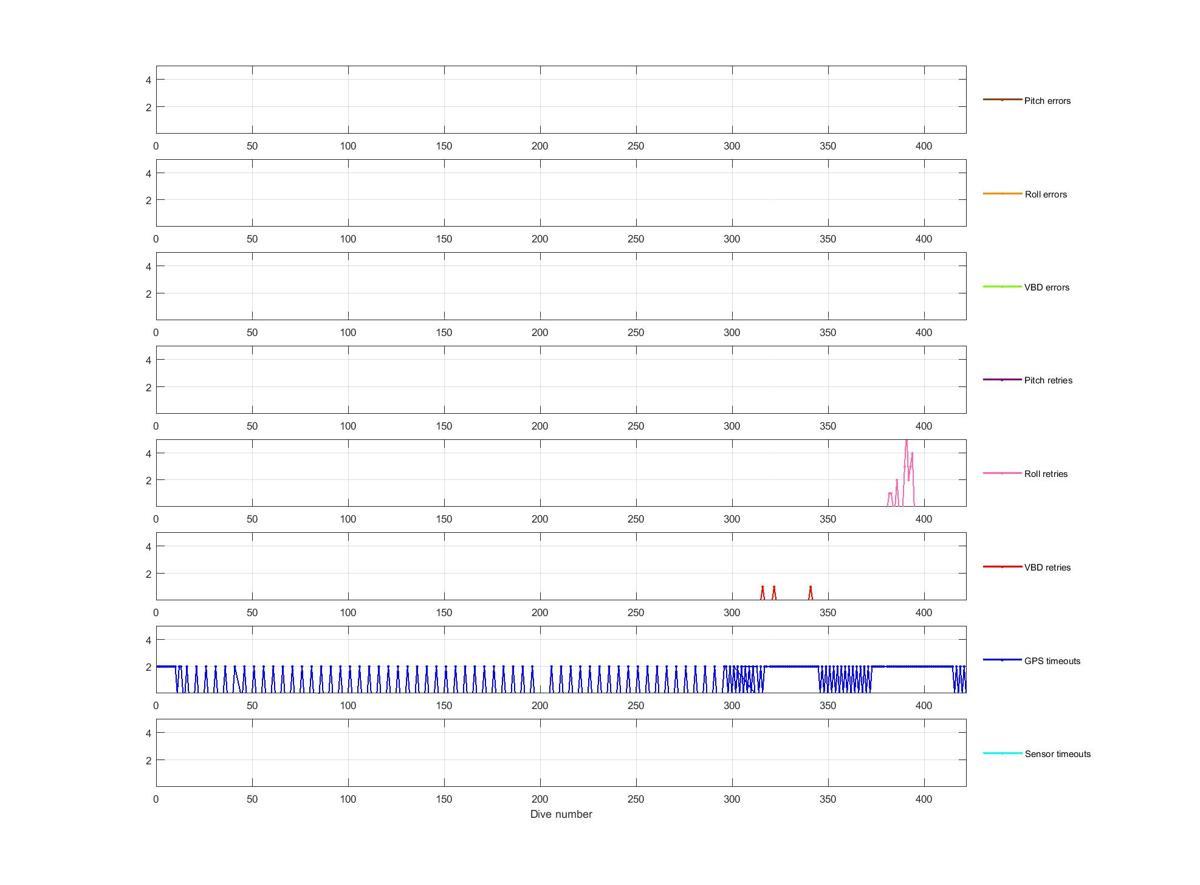The height and width of the screenshot is (885, 1200).
Task: Select the Roll retries legend label
Action: pos(1046,474)
